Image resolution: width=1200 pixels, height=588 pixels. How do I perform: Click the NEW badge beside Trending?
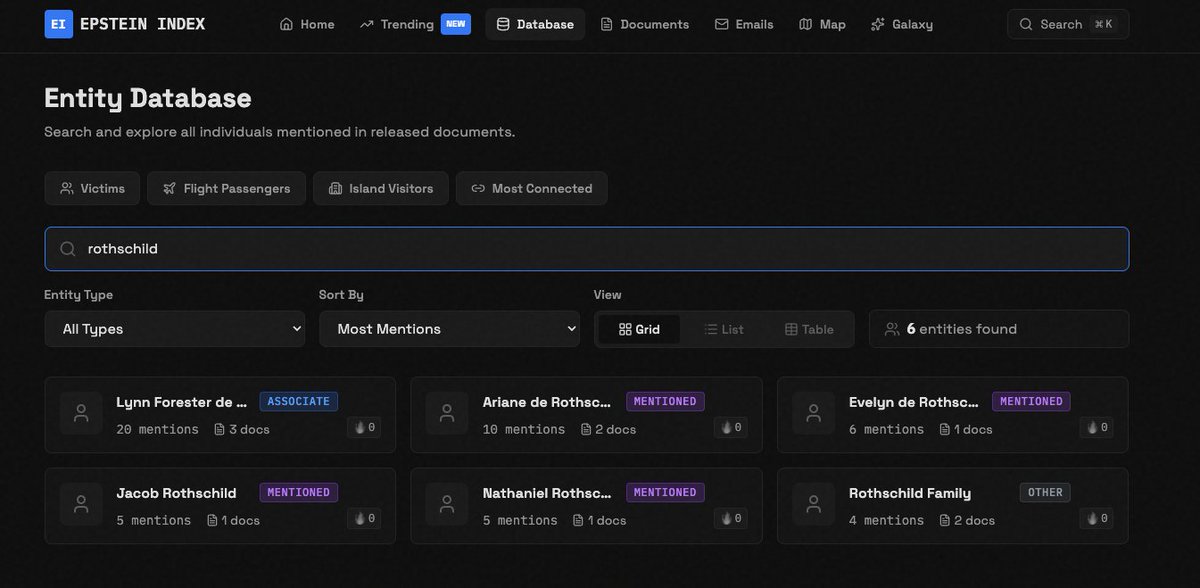coord(456,24)
